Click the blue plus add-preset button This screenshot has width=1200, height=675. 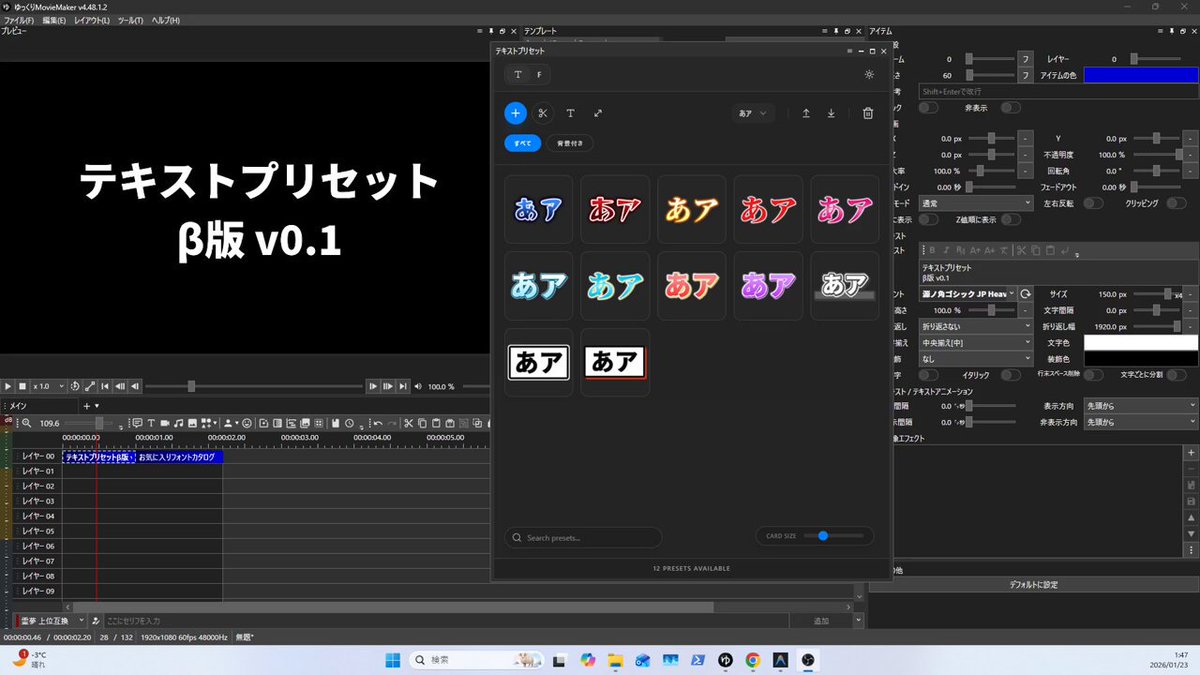tap(516, 113)
